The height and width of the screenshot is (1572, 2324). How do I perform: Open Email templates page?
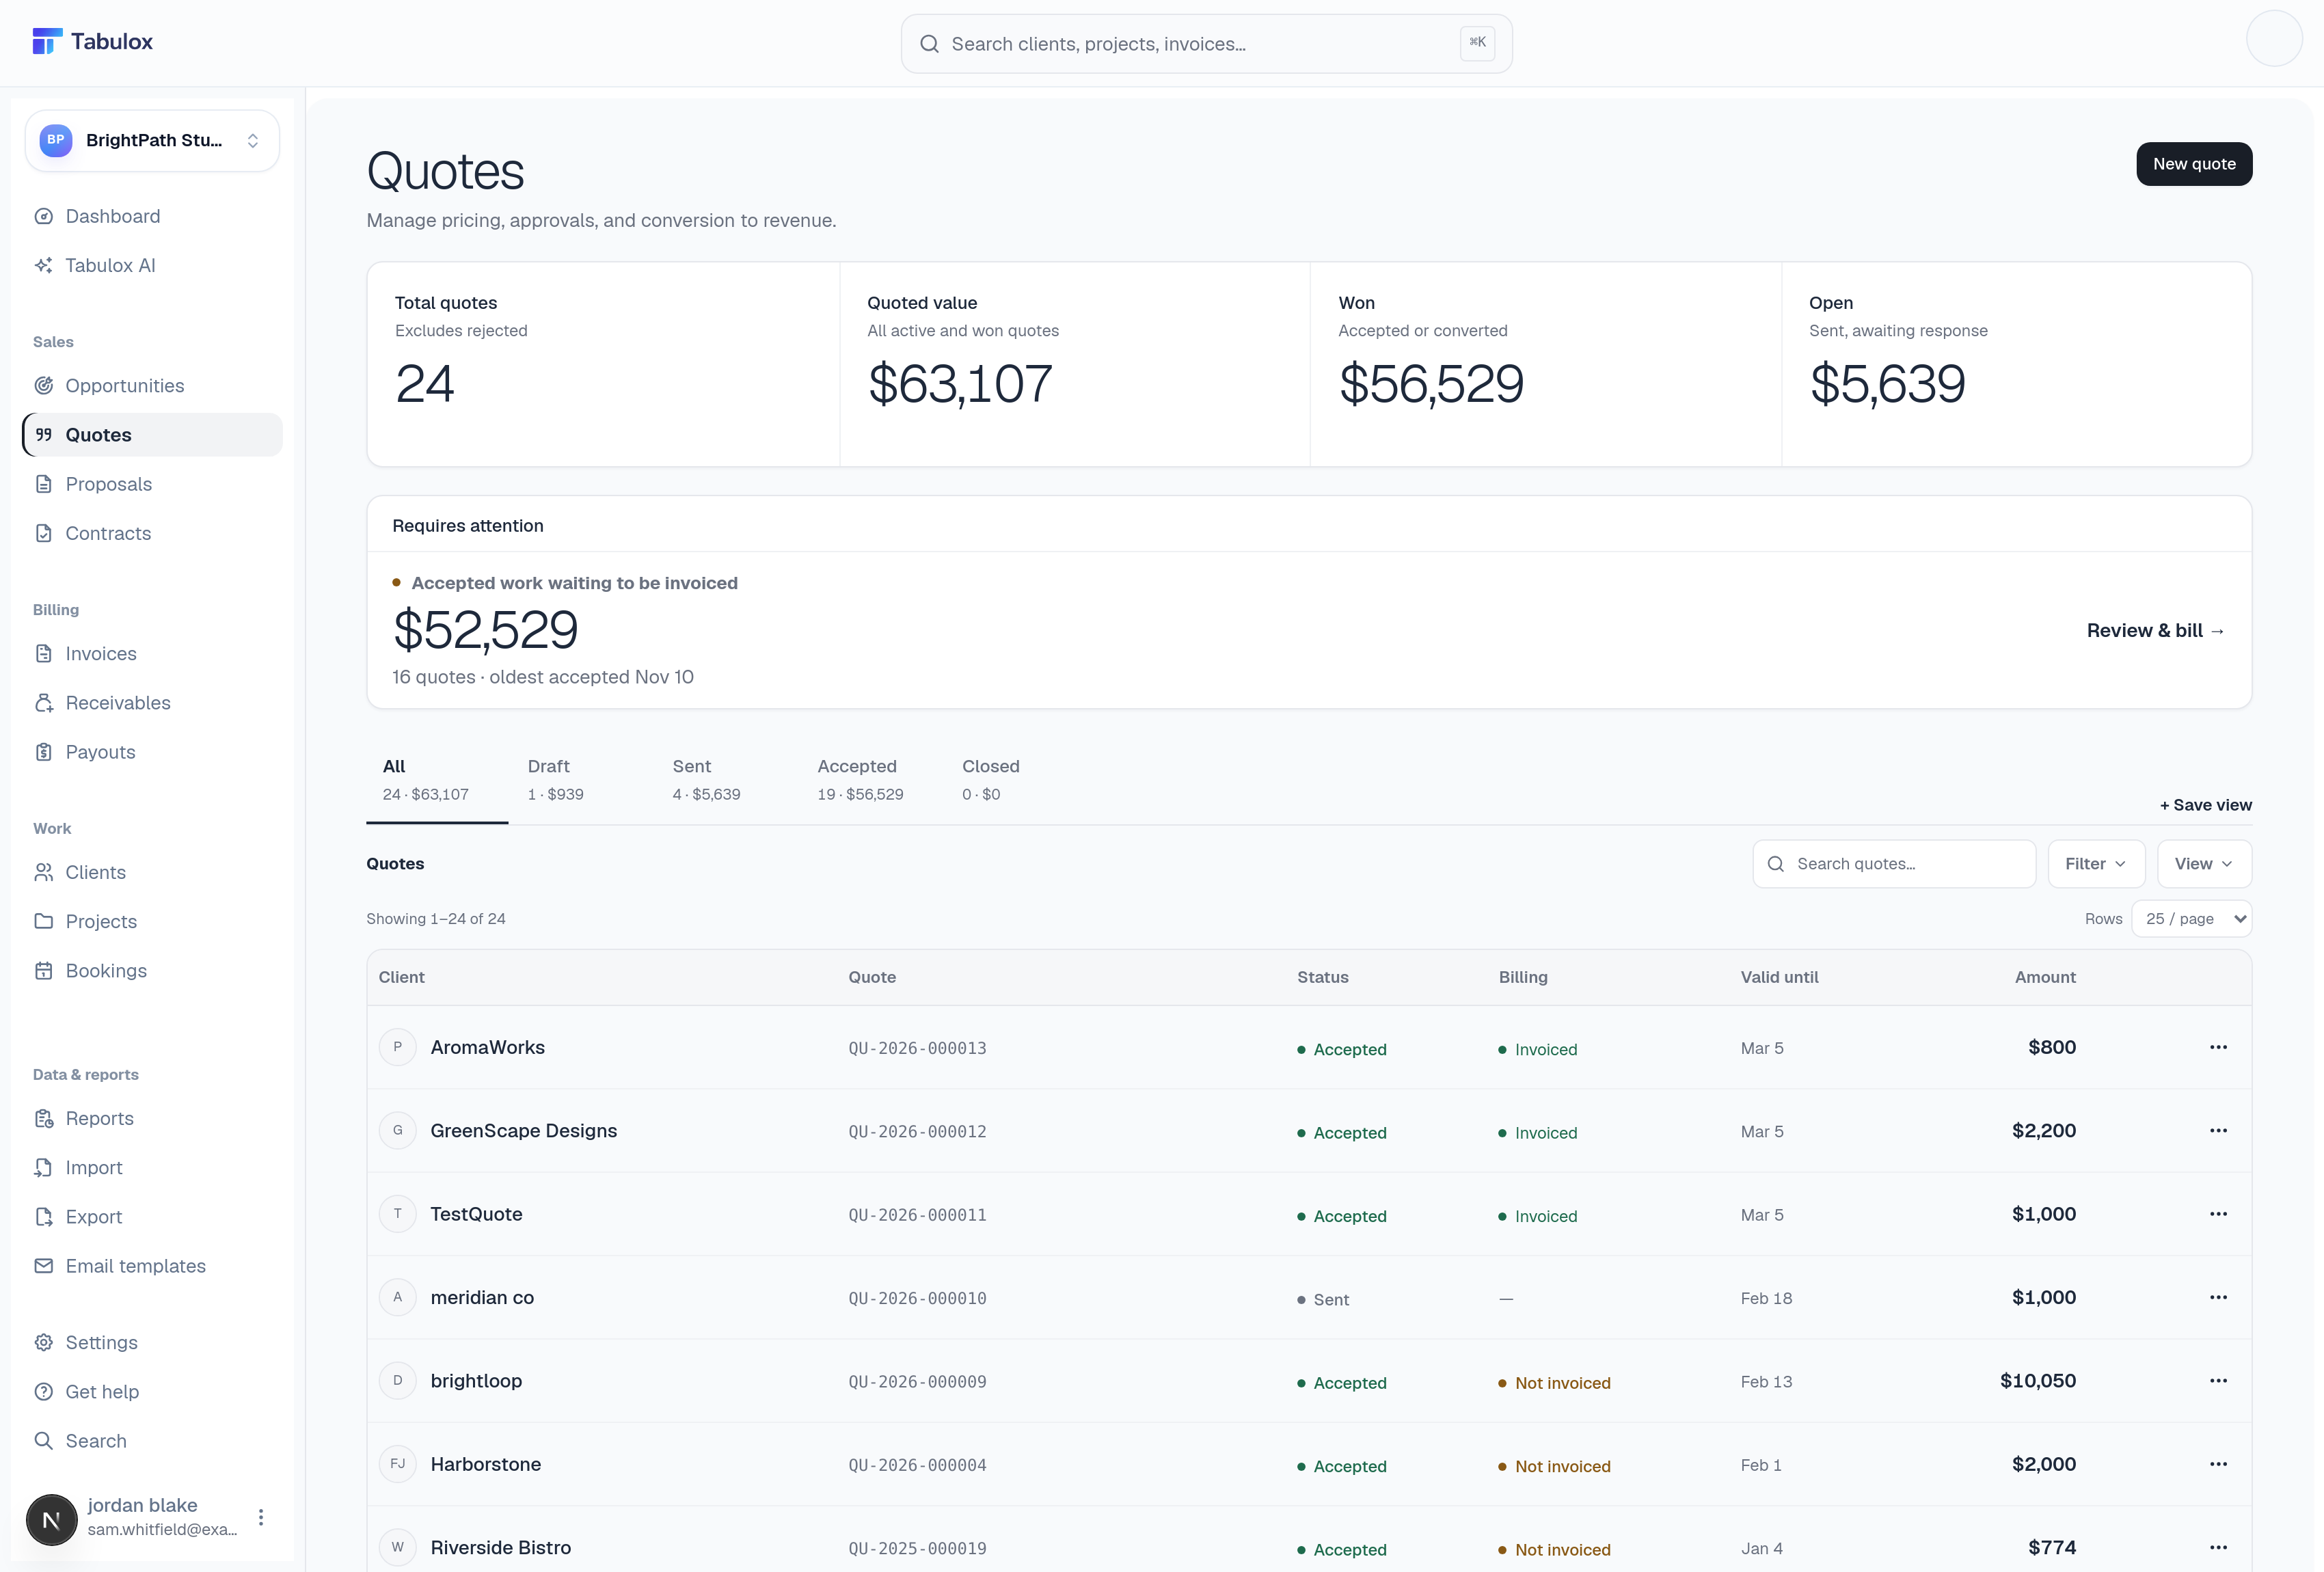coord(152,1266)
